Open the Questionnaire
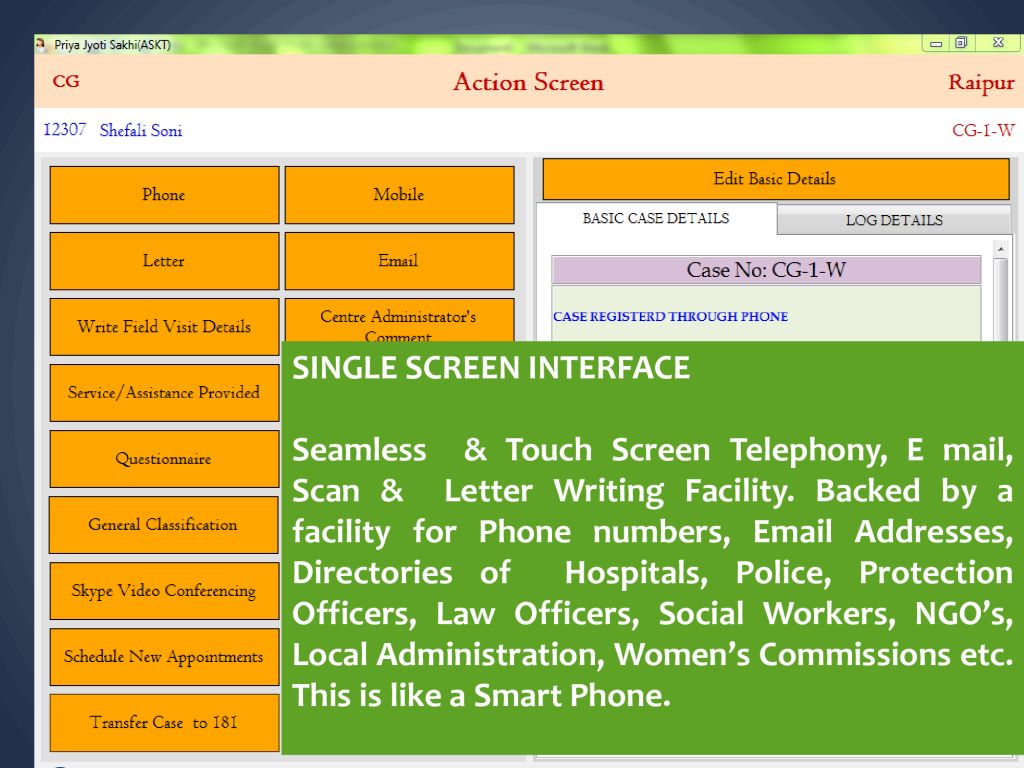 pyautogui.click(x=164, y=459)
